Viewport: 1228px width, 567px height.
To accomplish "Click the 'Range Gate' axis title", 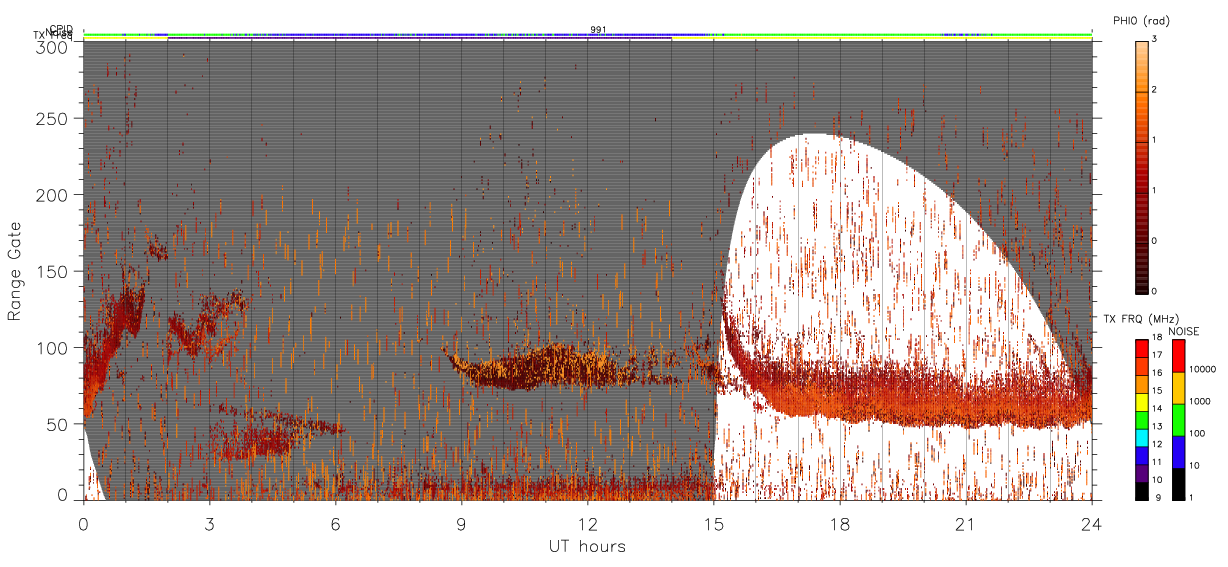I will click(x=14, y=271).
